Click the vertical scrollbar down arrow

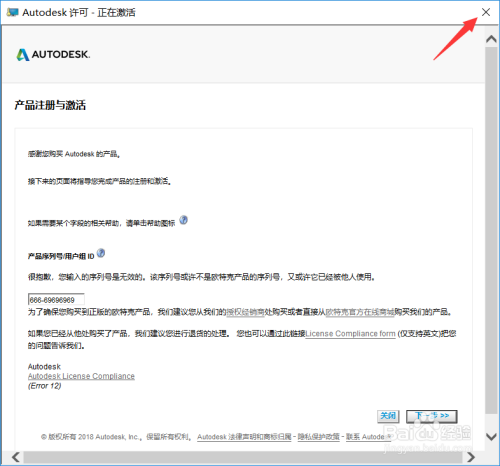491,436
